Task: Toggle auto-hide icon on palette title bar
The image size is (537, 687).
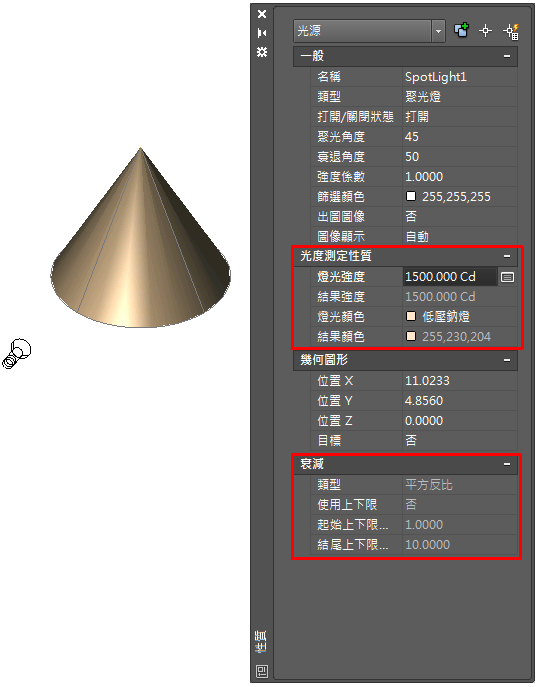Action: [262, 33]
